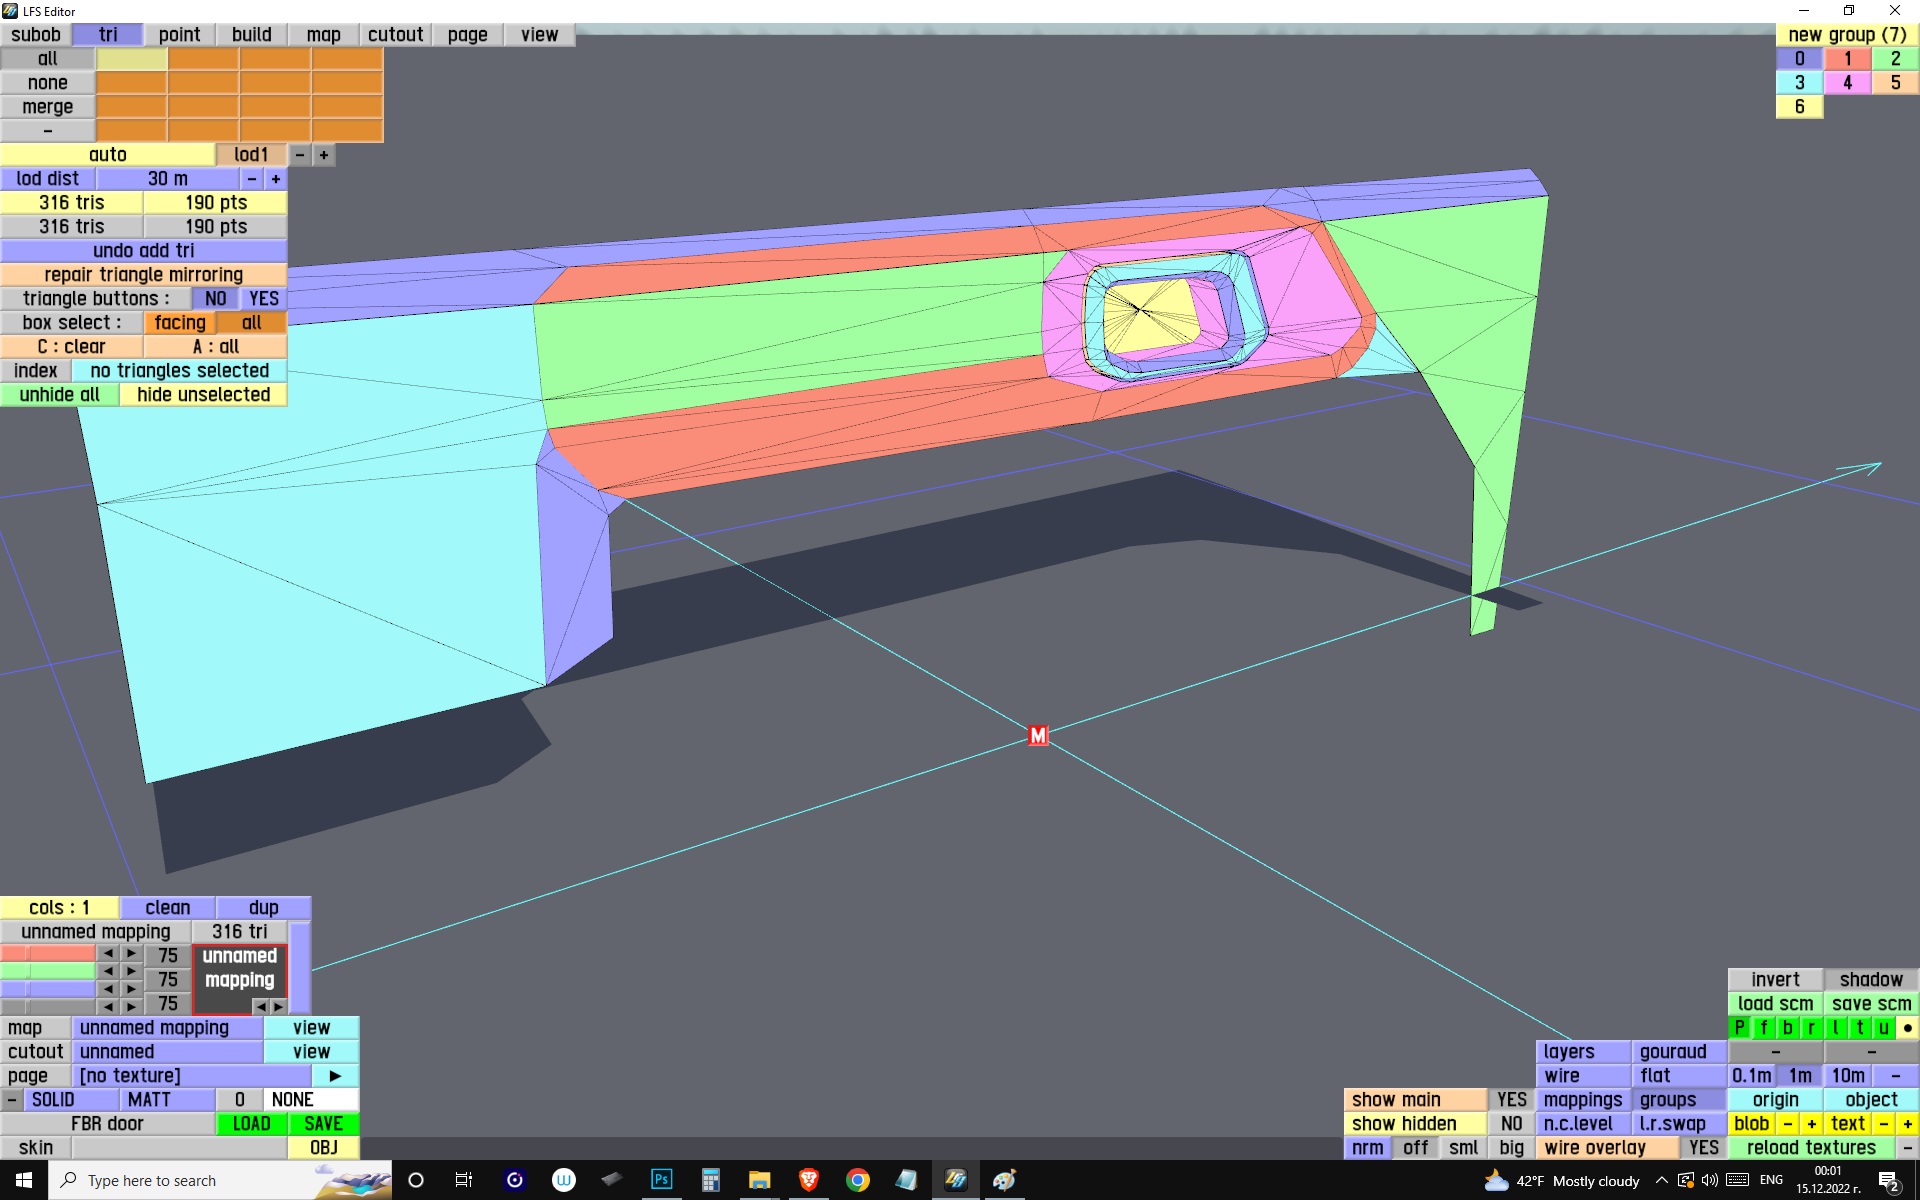Open Photoshop from the taskbar
The width and height of the screenshot is (1920, 1200).
click(661, 1180)
